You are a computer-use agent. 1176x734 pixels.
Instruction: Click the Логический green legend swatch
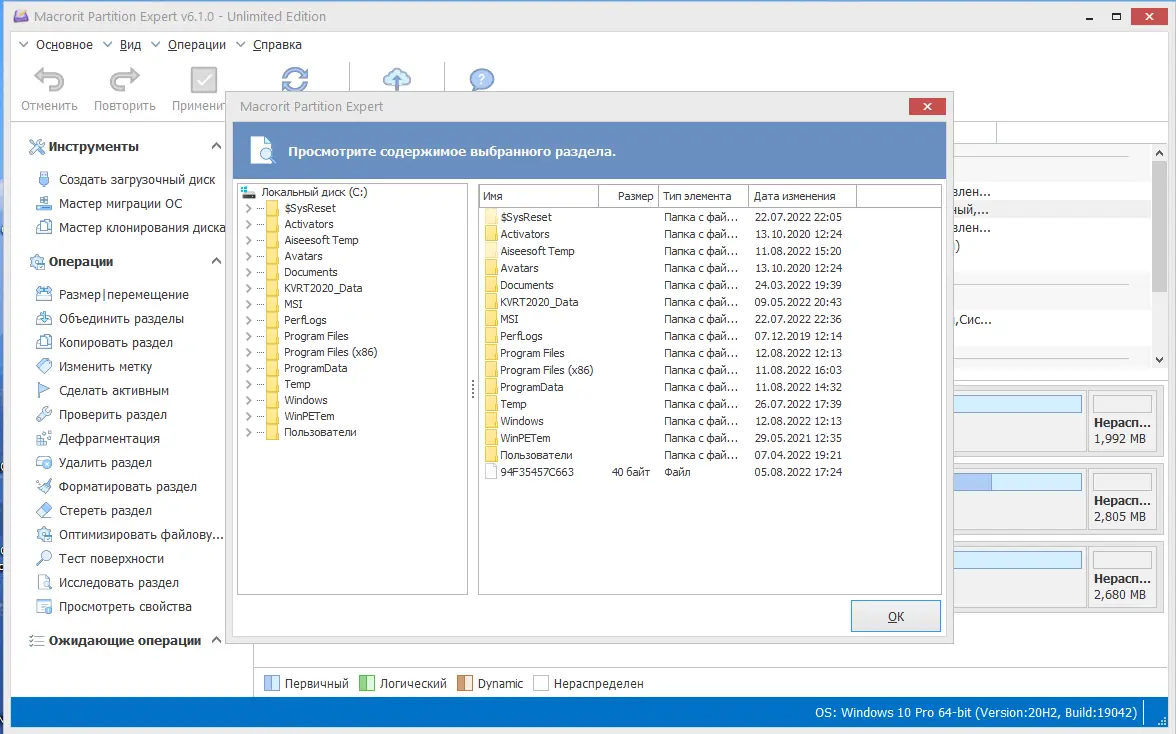367,683
